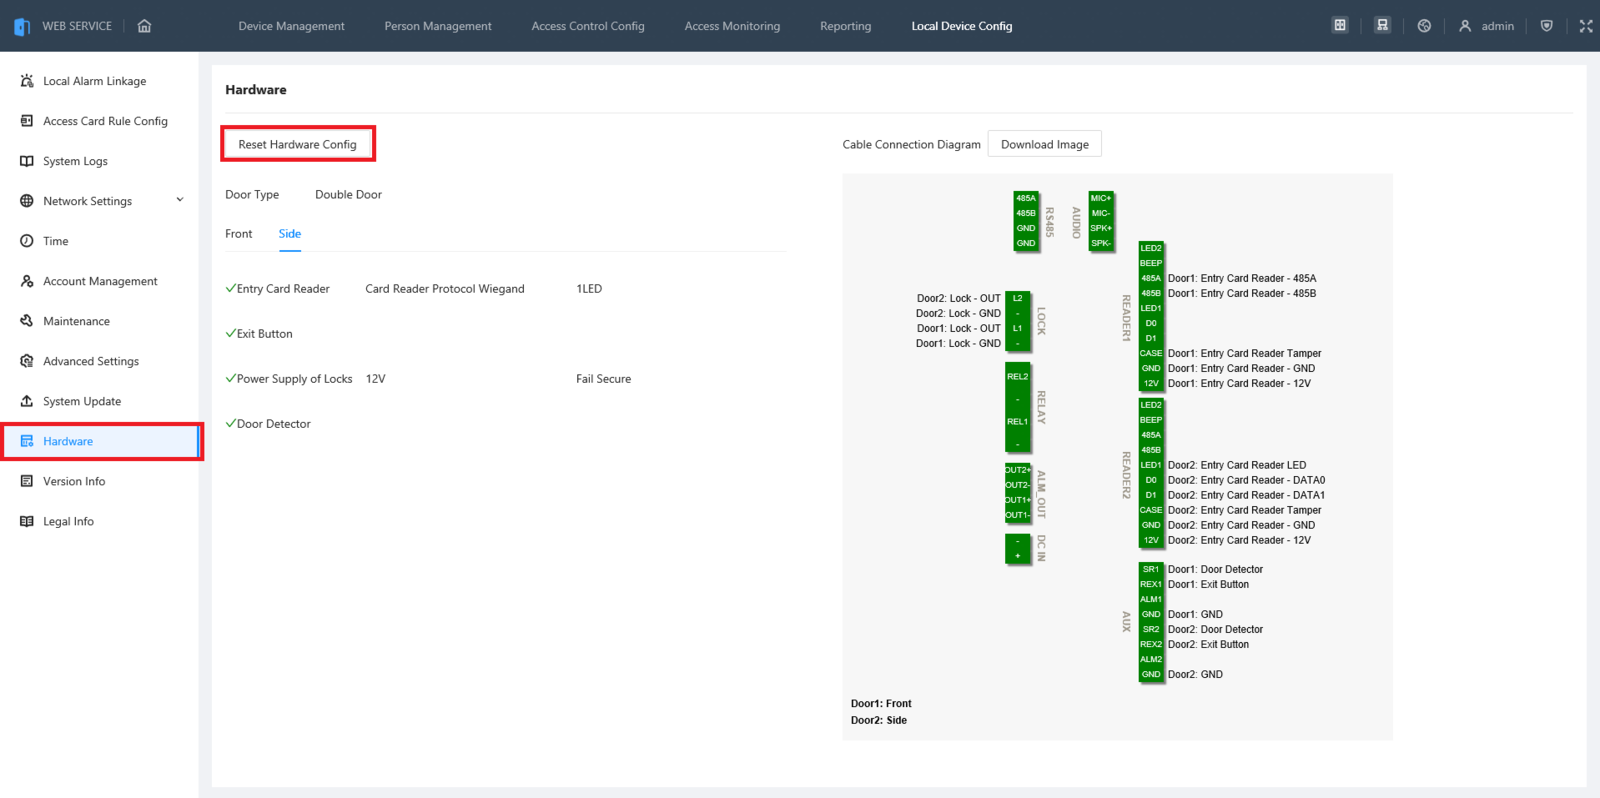Click the Reset Hardware Config button
This screenshot has width=1600, height=798.
(297, 144)
